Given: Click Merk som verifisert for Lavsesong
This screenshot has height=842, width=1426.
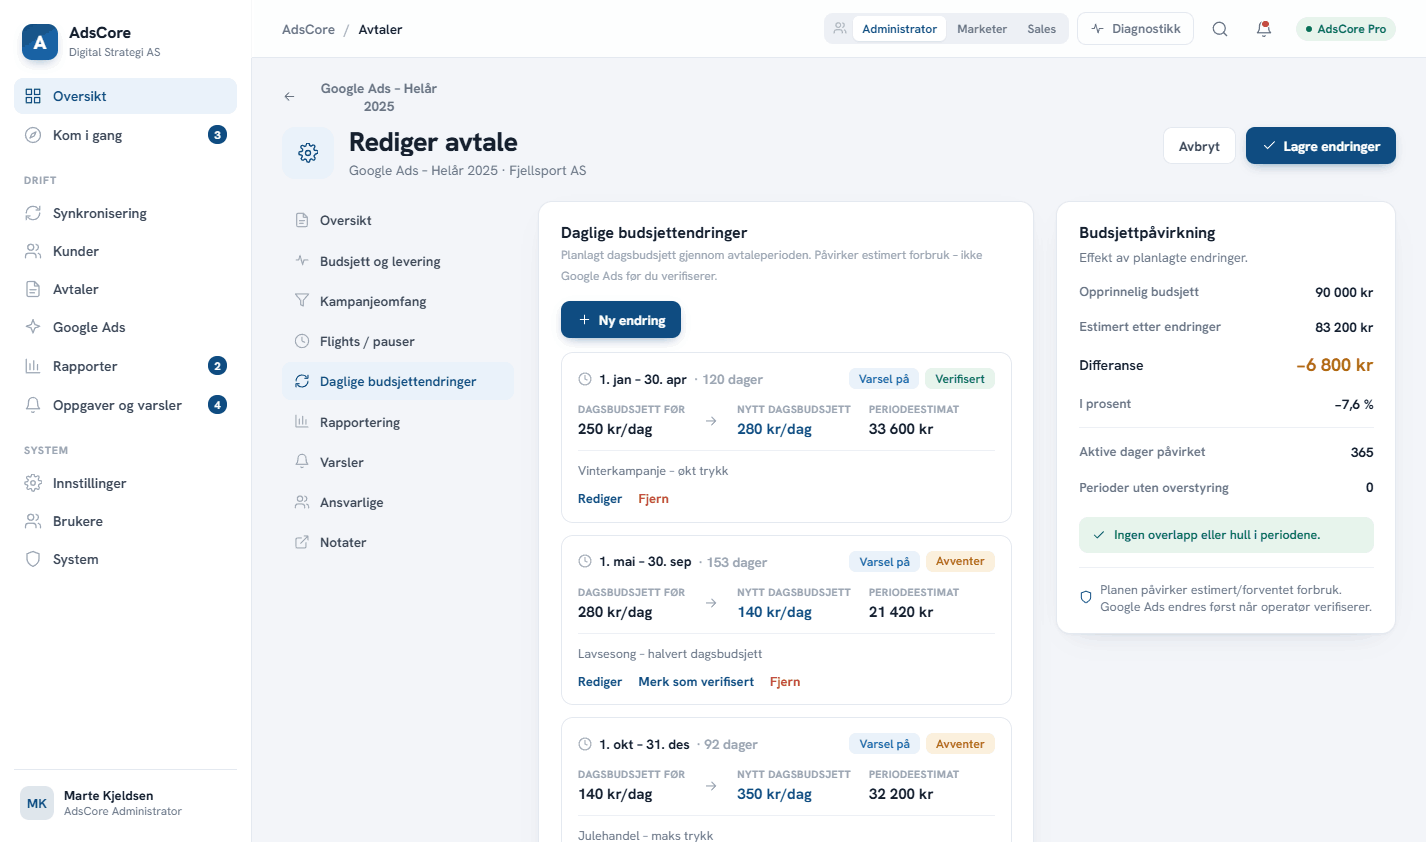Looking at the screenshot, I should pyautogui.click(x=696, y=682).
